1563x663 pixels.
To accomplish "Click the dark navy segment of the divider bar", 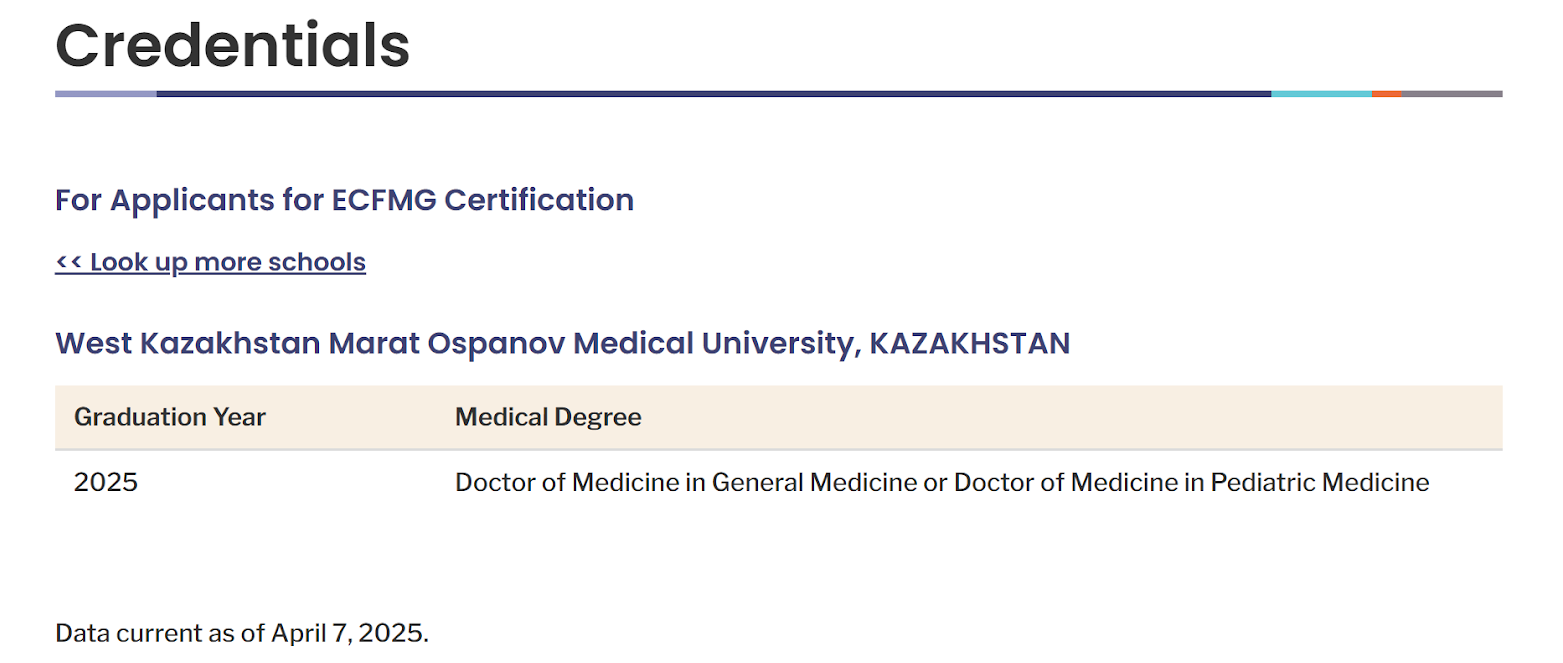I will pos(714,94).
